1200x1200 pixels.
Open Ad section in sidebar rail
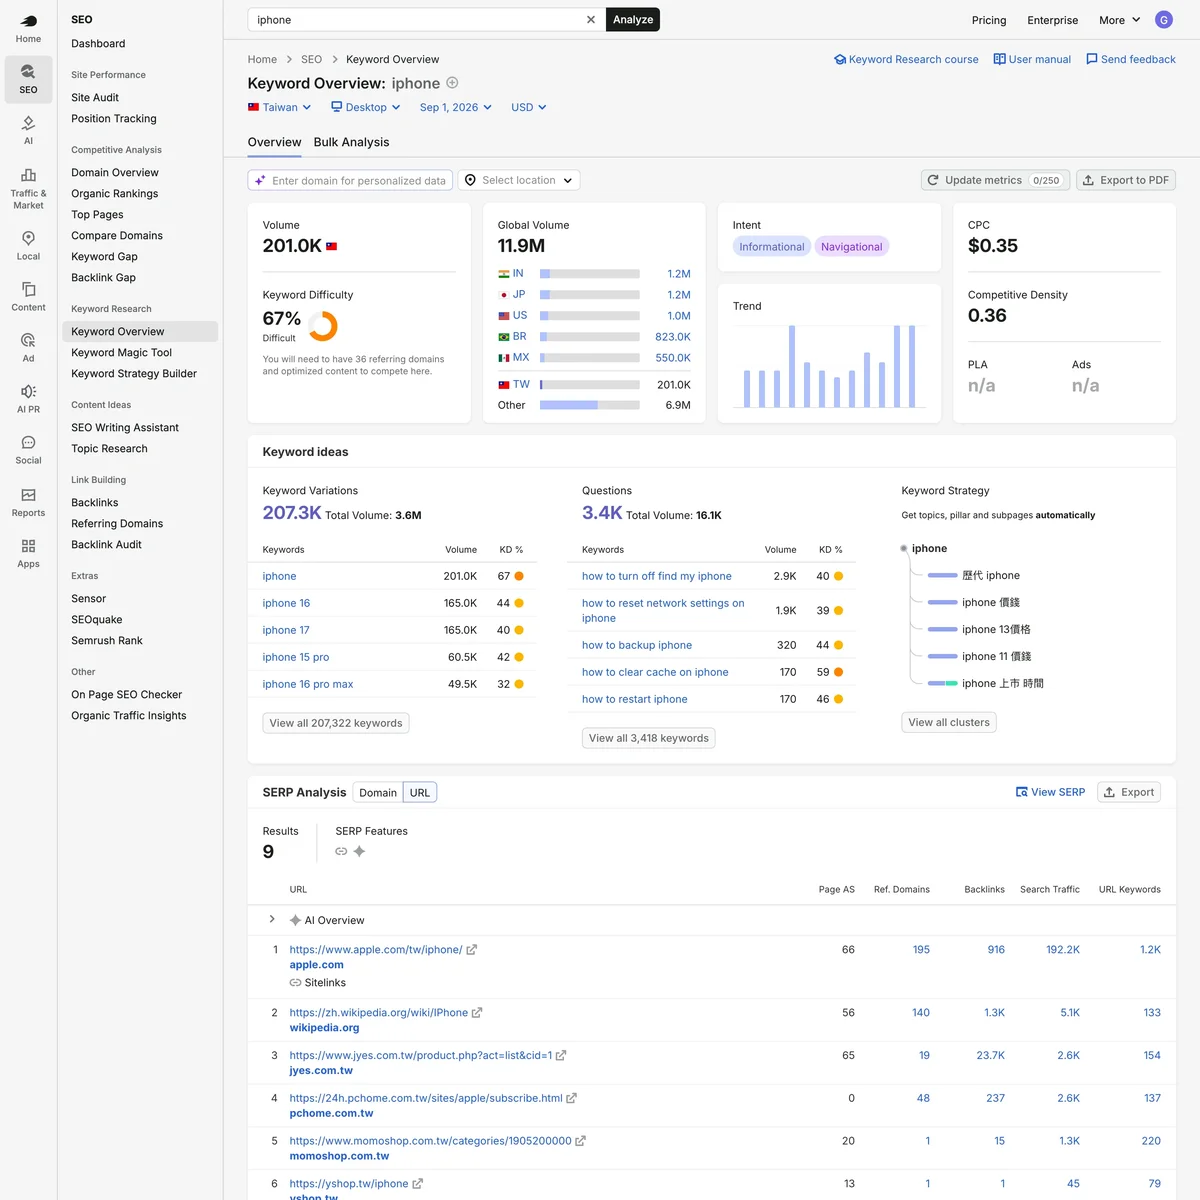coord(28,347)
